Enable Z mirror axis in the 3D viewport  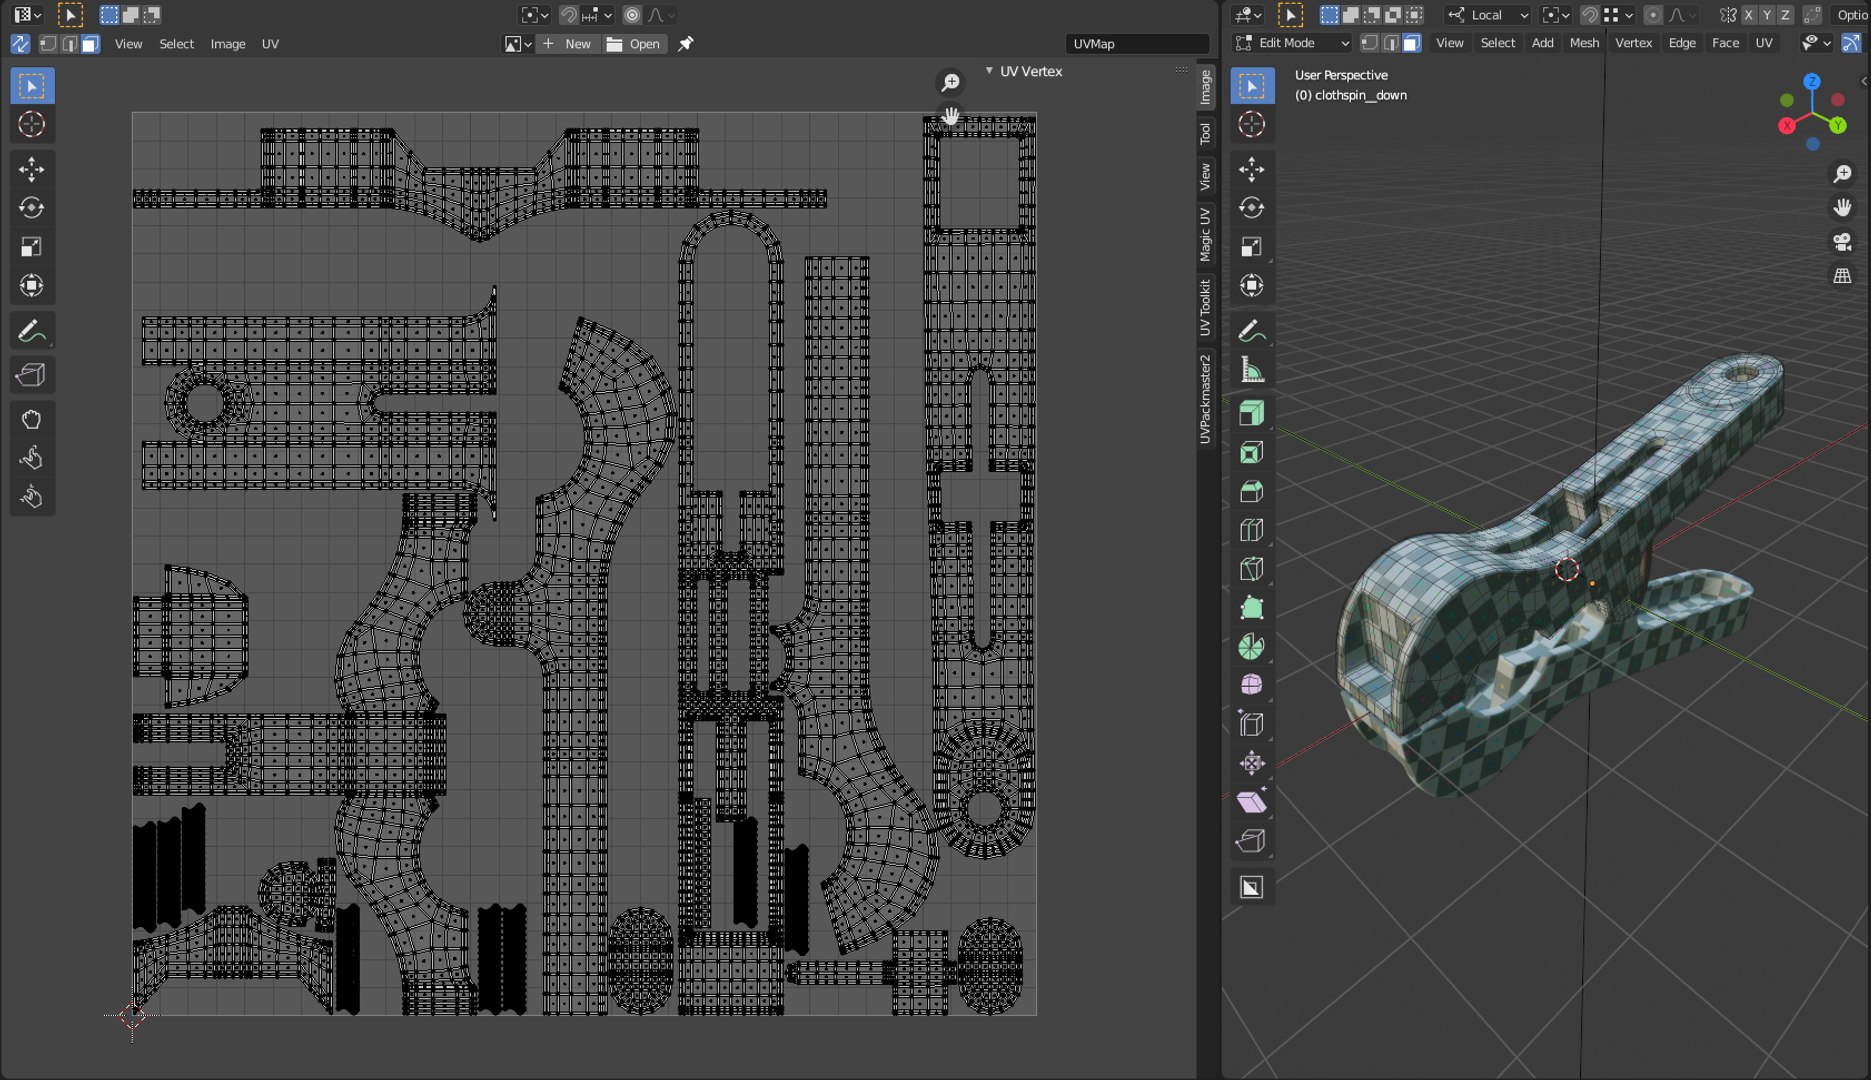[x=1785, y=15]
